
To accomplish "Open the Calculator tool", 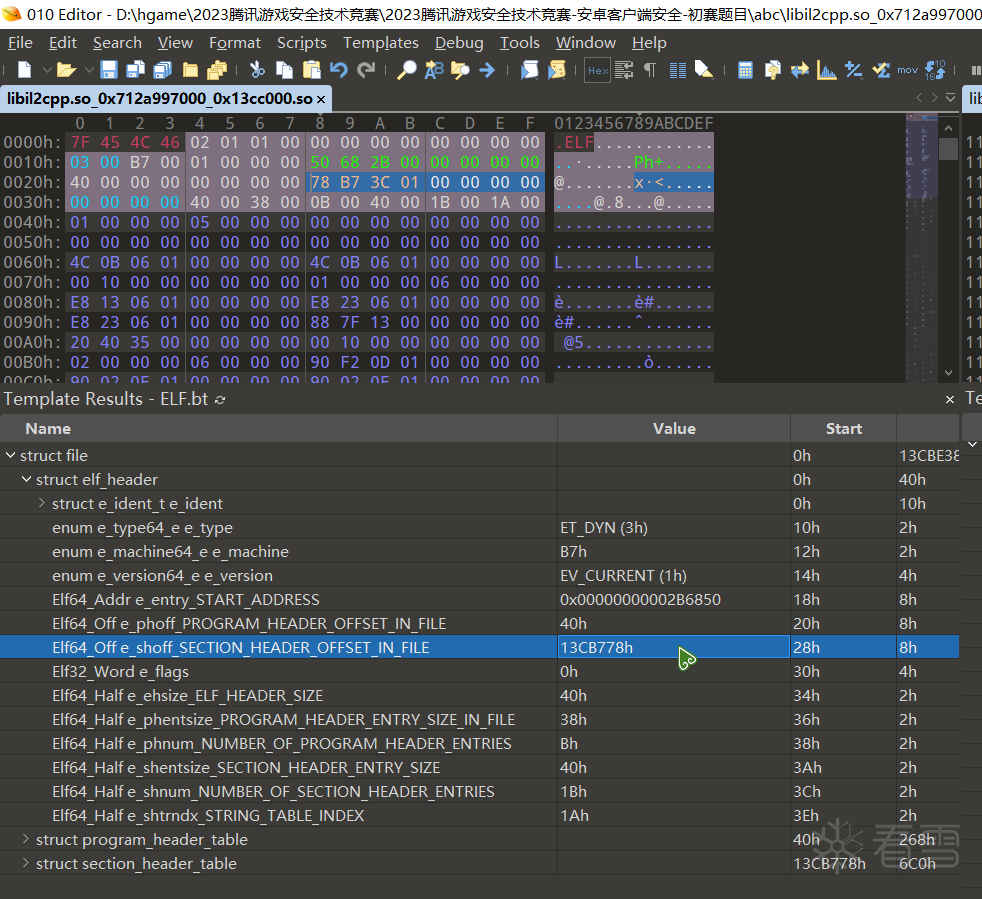I will tap(745, 70).
